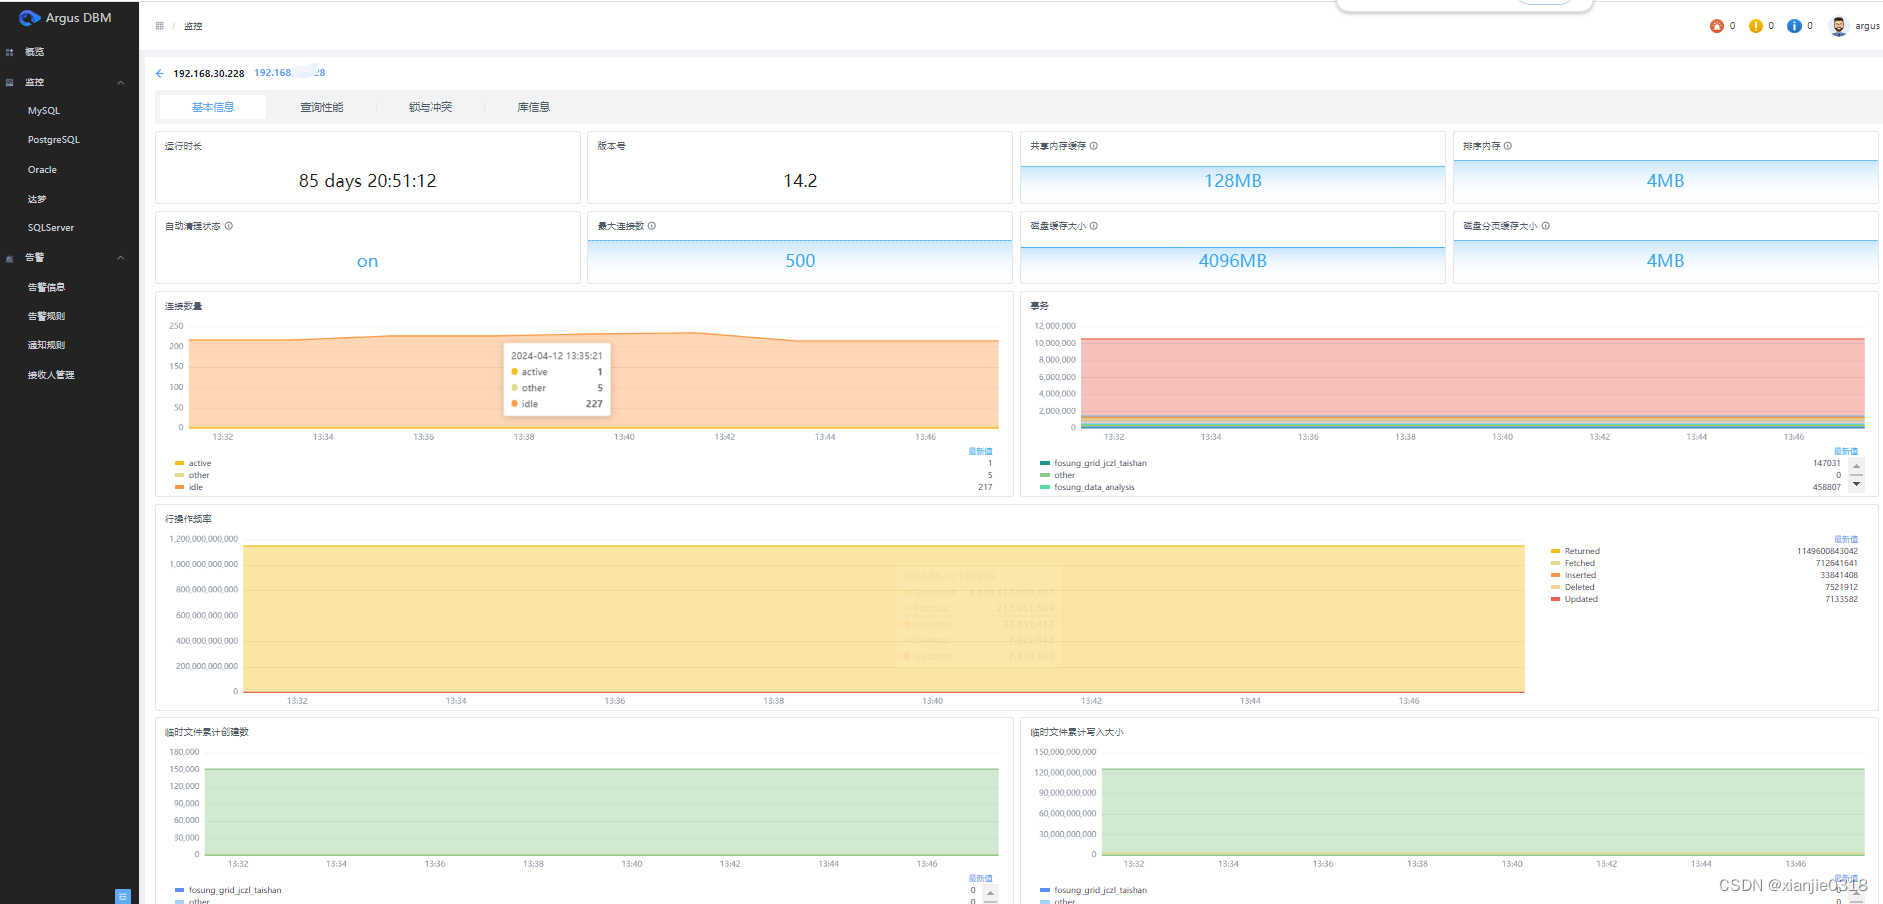Open 通知规则 in the sidebar menu
This screenshot has height=904, width=1883.
[46, 345]
